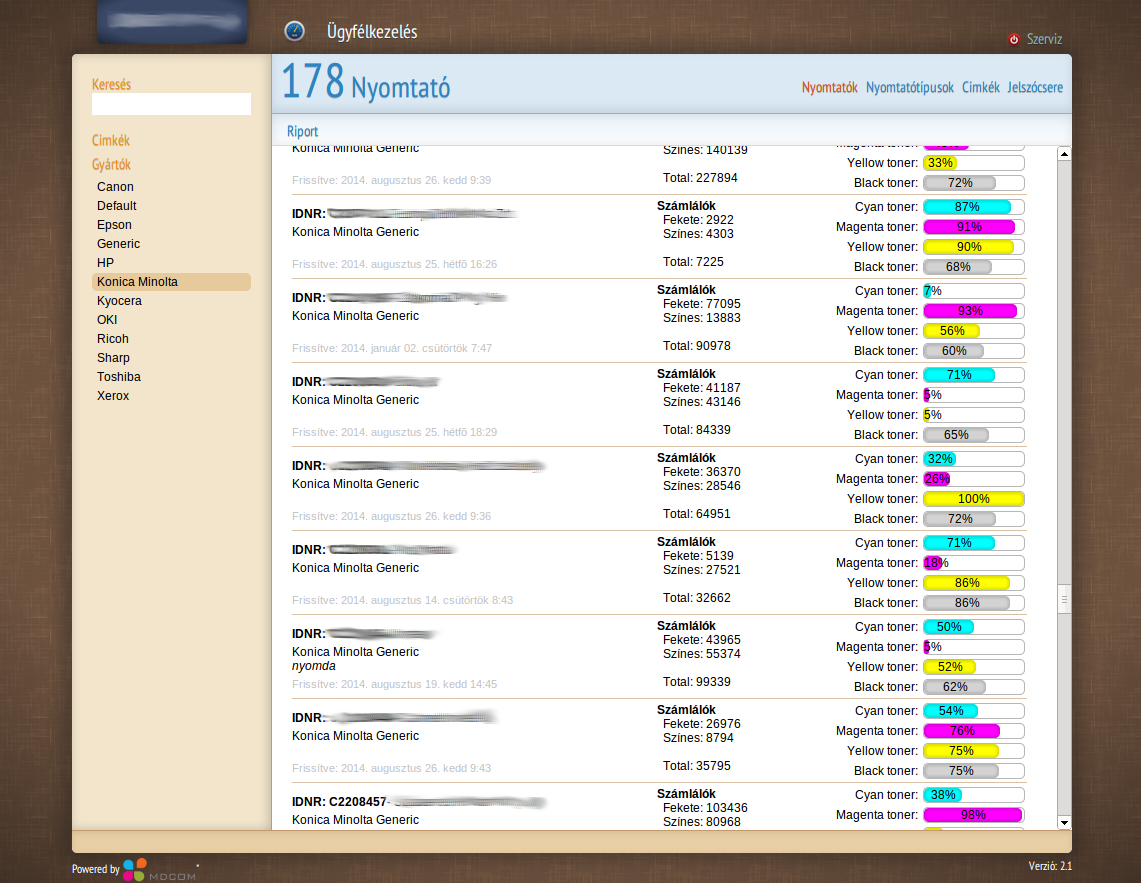The width and height of the screenshot is (1141, 883).
Task: Click the 'nyomda' tag text
Action: coord(314,666)
